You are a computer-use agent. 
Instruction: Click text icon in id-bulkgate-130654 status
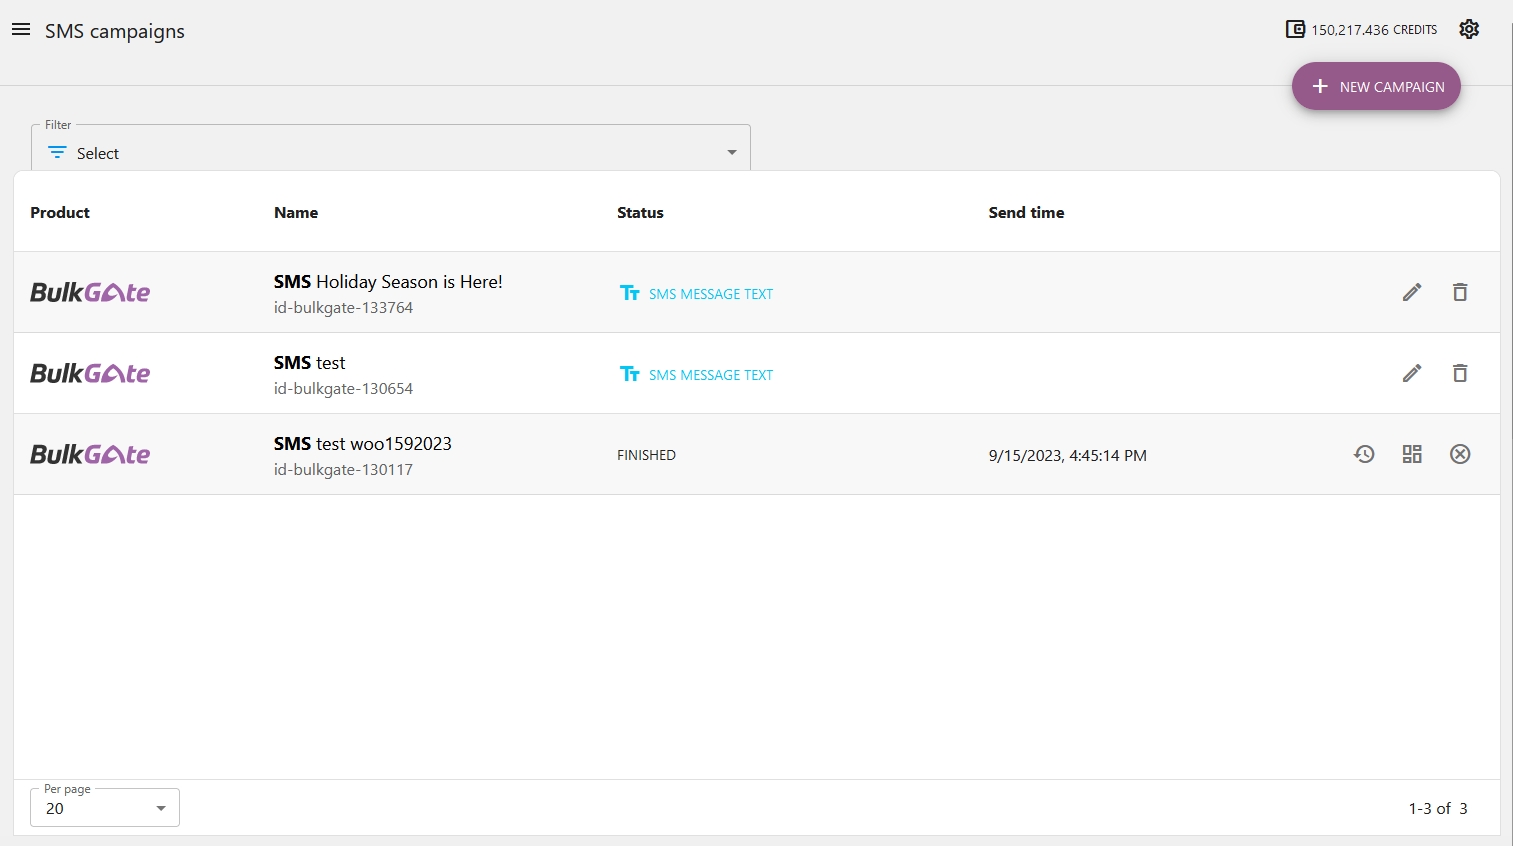click(x=629, y=374)
